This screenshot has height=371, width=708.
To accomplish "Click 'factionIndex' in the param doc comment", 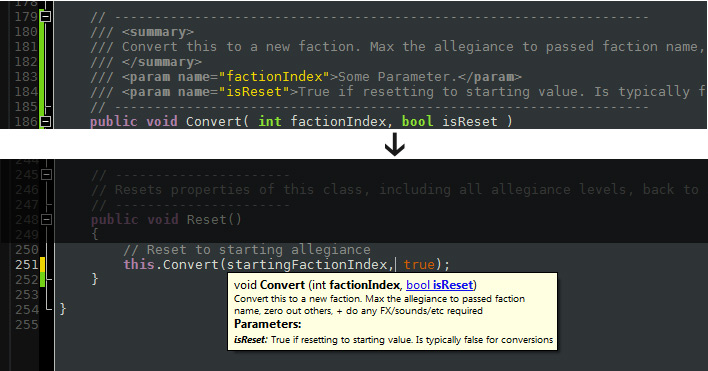I will pos(274,77).
